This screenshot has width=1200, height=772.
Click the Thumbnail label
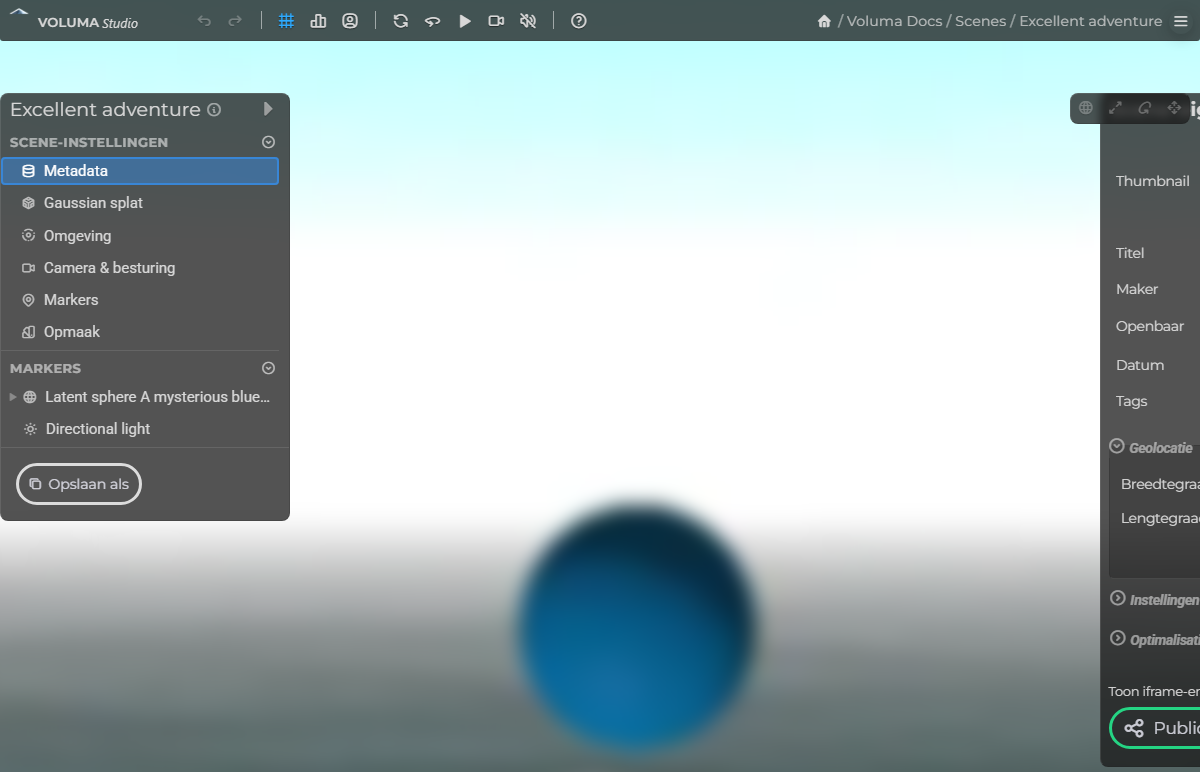tap(1153, 181)
